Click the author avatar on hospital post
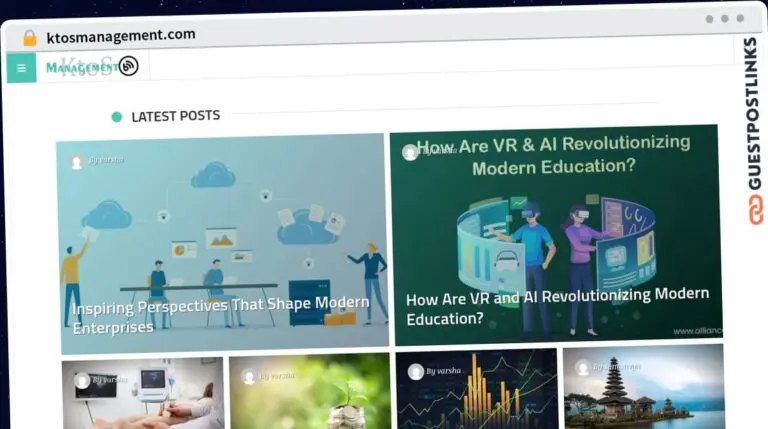Viewport: 768px width, 429px height. pos(82,381)
